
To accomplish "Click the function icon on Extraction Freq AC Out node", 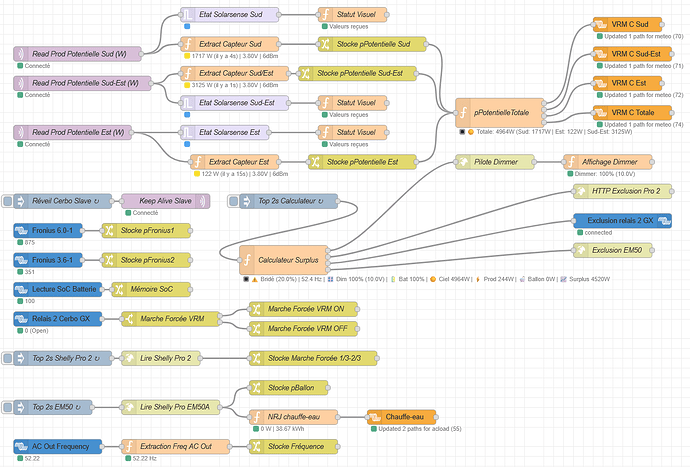I will coord(129,447).
